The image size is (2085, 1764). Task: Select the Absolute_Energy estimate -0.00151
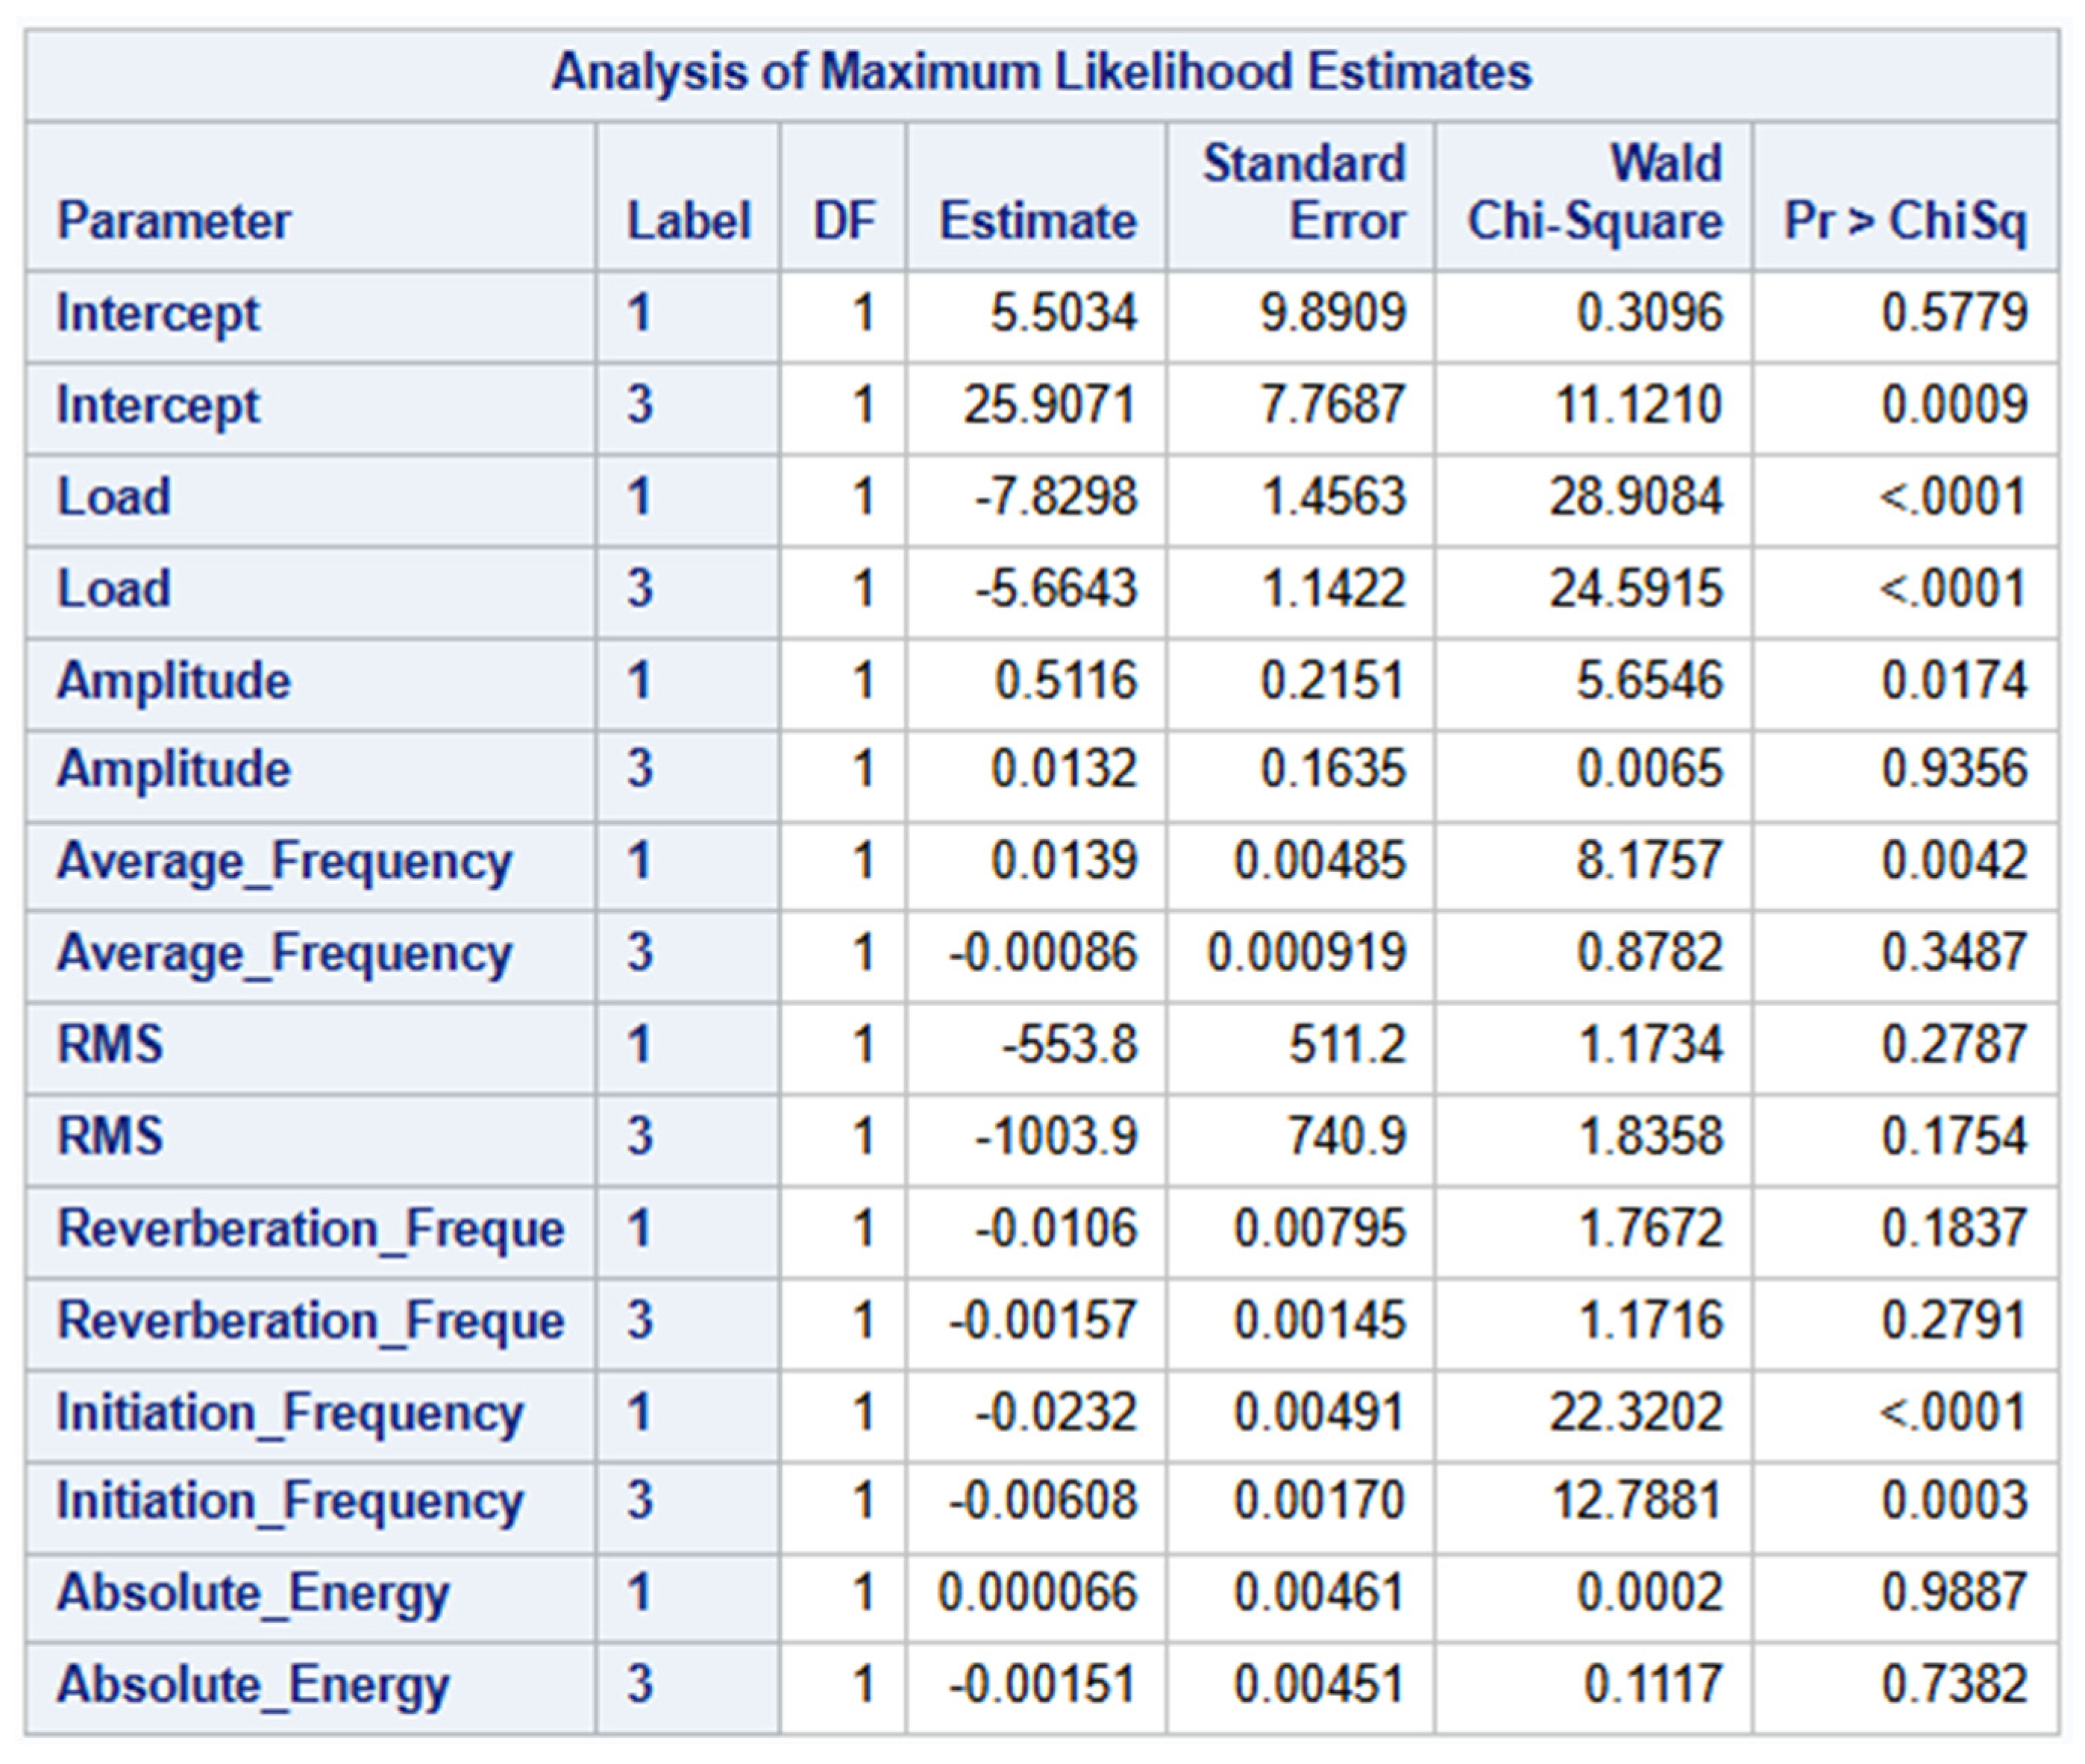pos(1043,1686)
